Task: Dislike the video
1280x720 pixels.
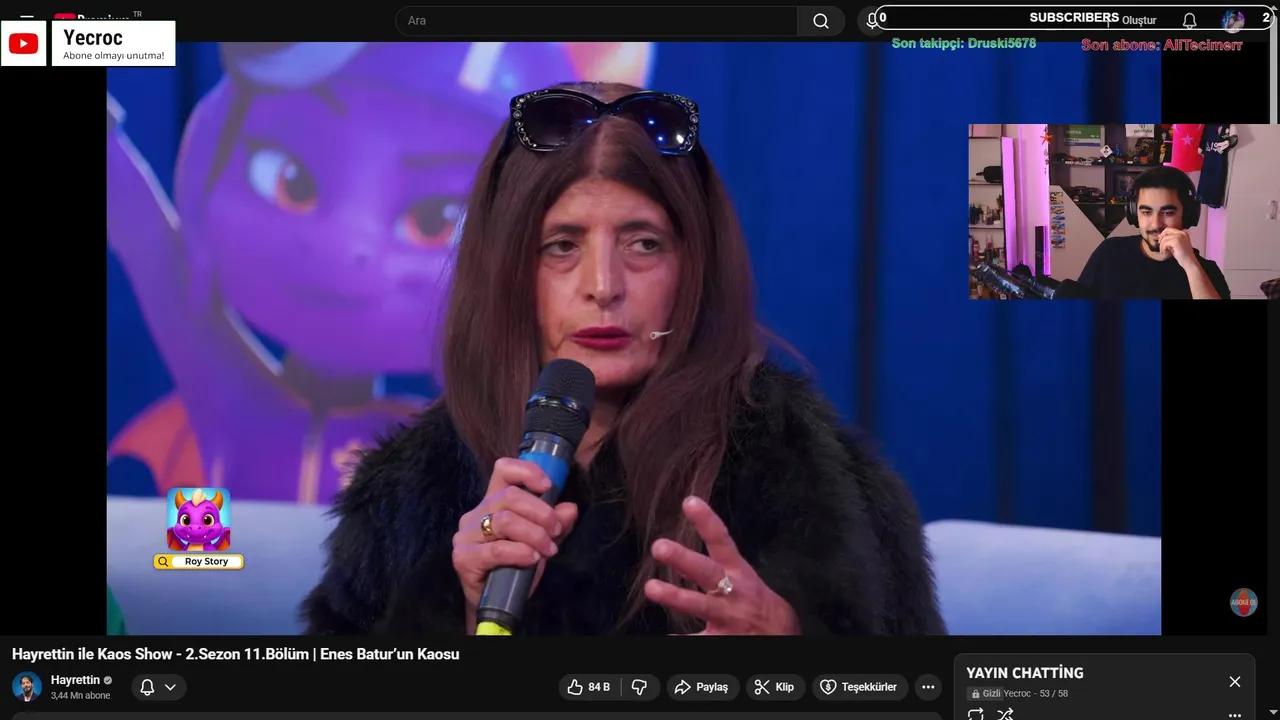Action: click(x=640, y=687)
